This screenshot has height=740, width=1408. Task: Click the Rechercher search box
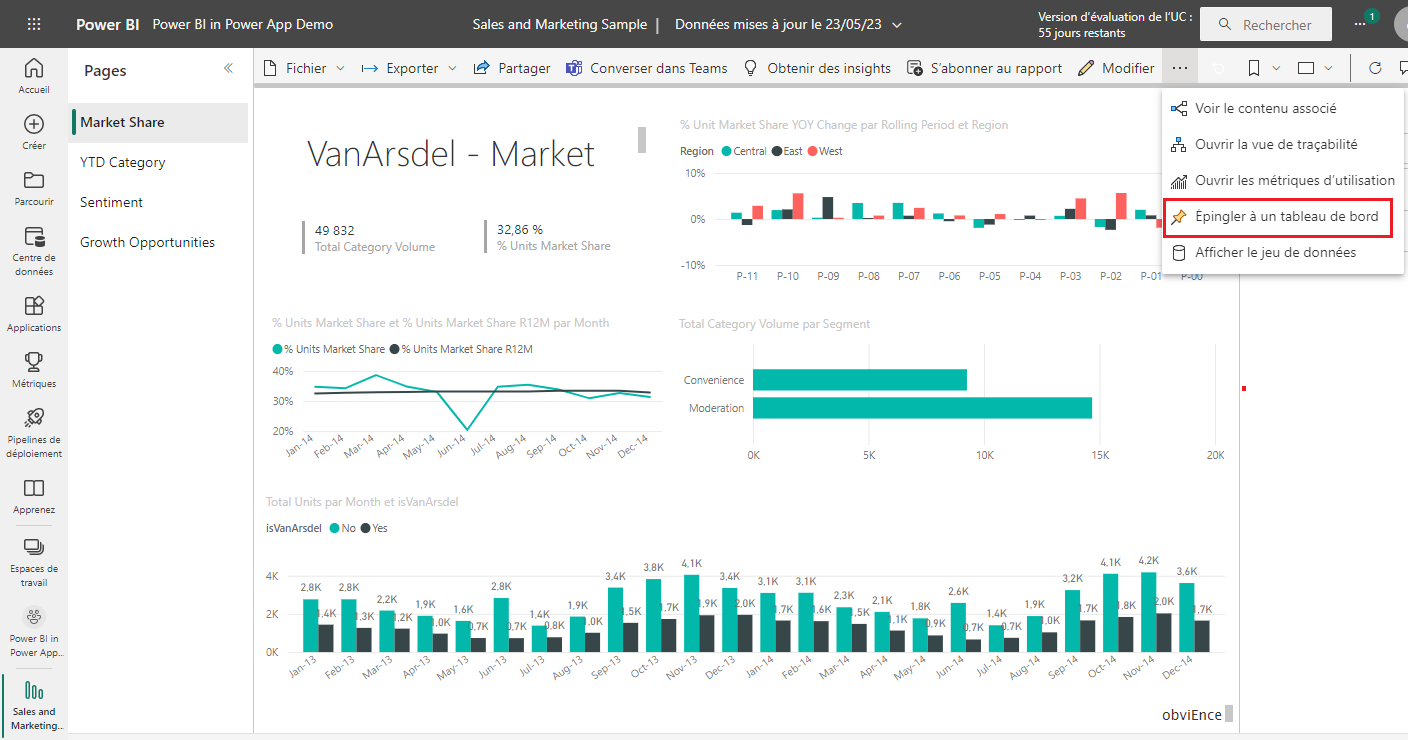coord(1266,25)
